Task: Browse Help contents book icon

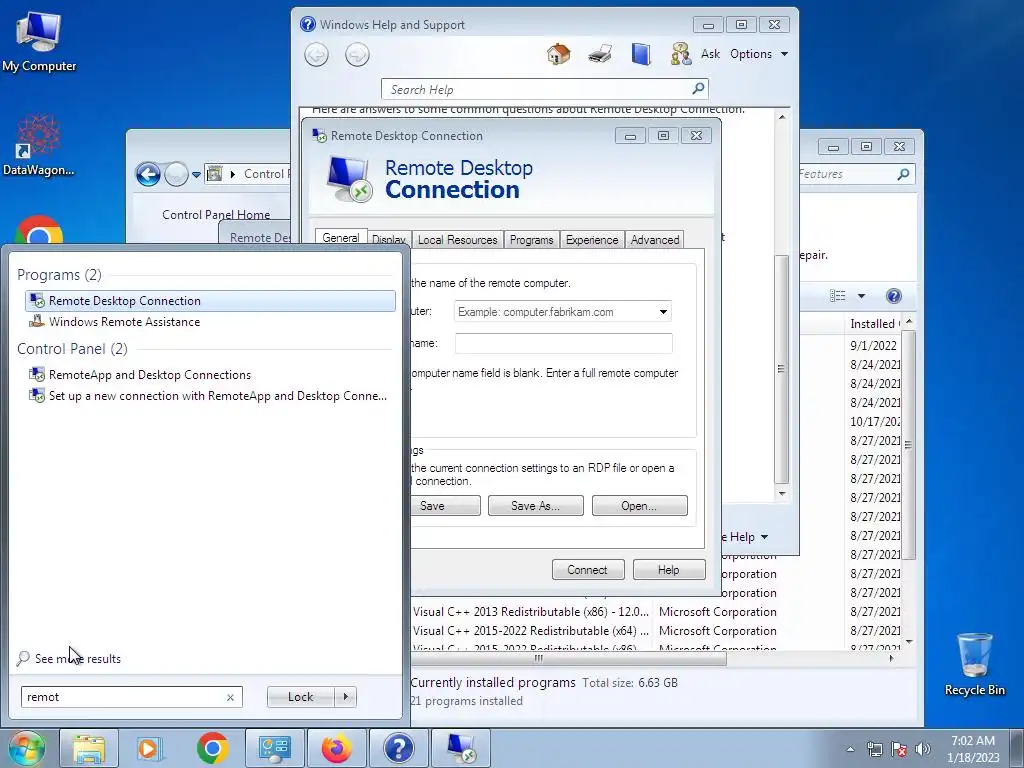Action: pos(641,54)
